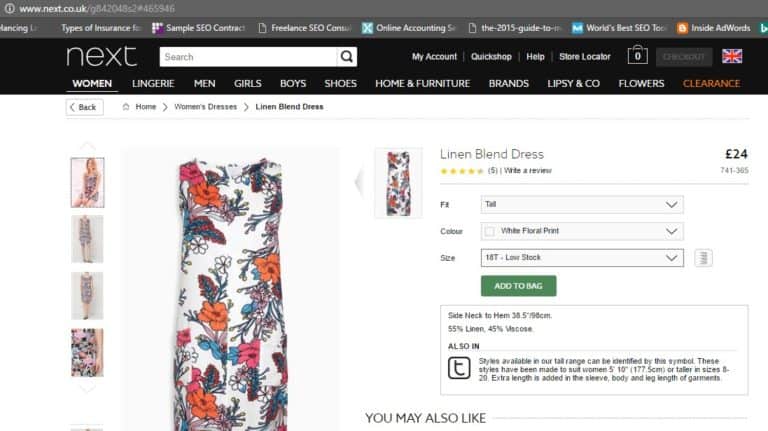Click the thumbnail down arrow
Image resolution: width=768 pixels, height=431 pixels.
tap(87, 389)
